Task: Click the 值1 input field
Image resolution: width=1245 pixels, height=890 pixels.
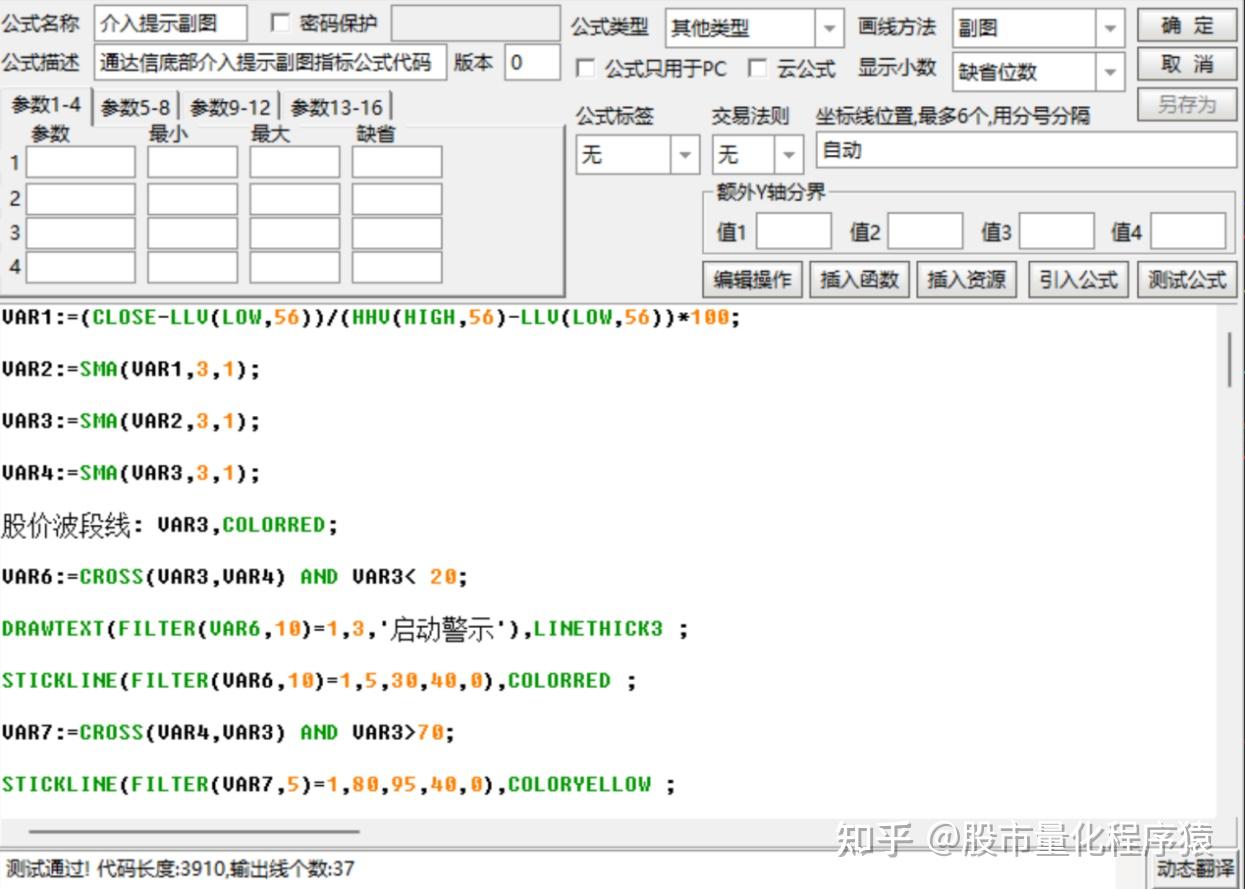Action: coord(793,231)
